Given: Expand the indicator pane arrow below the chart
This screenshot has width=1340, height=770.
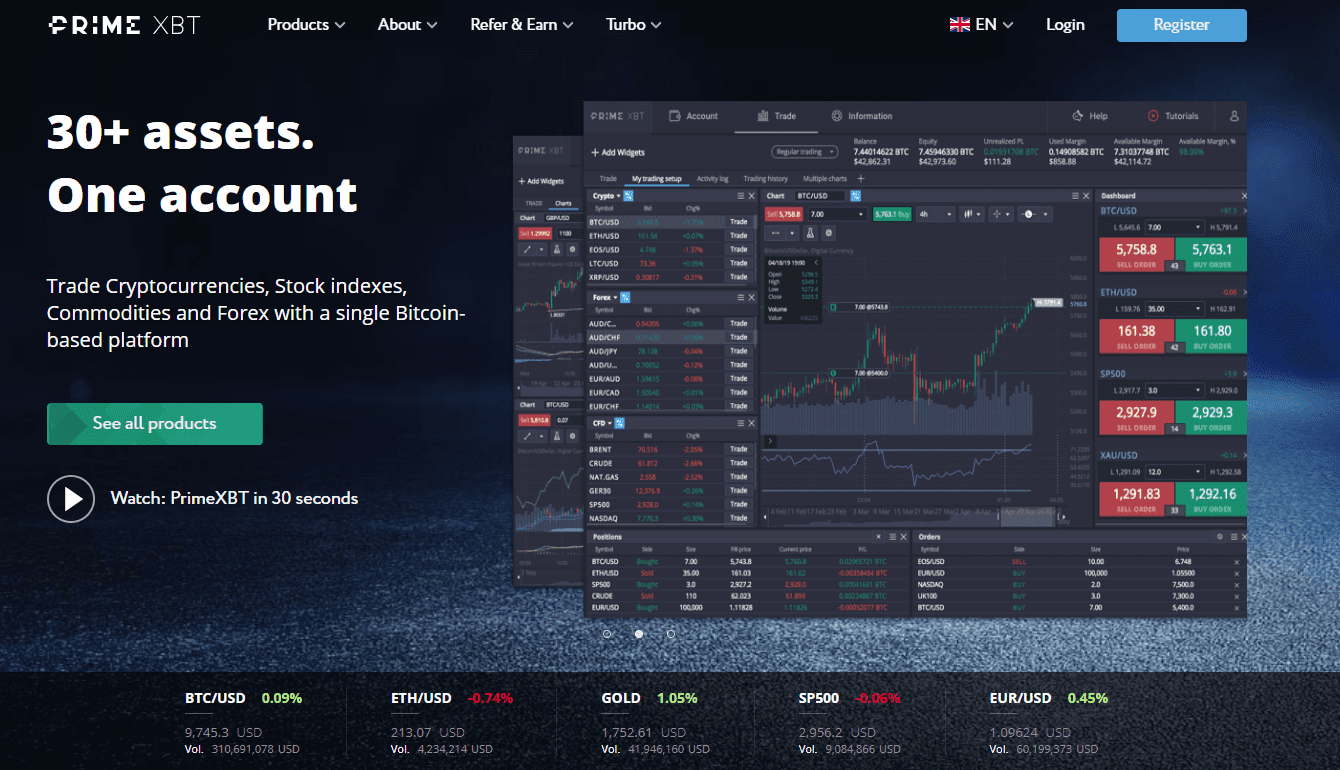Looking at the screenshot, I should coord(770,441).
